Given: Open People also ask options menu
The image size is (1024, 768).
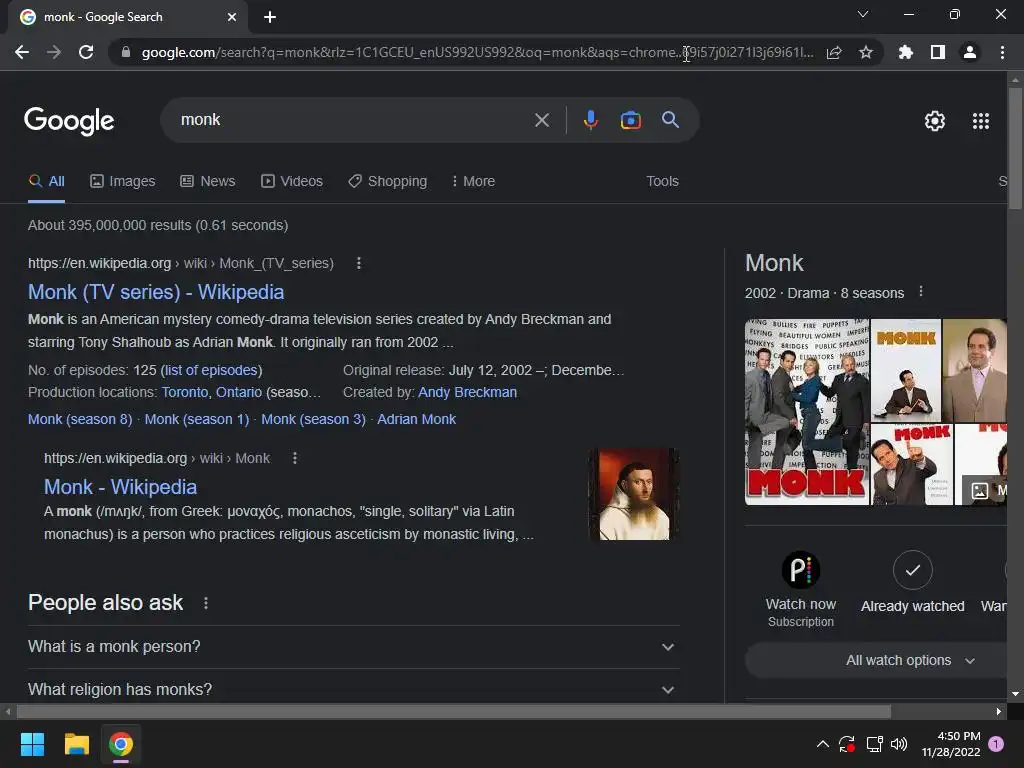Looking at the screenshot, I should tap(206, 603).
